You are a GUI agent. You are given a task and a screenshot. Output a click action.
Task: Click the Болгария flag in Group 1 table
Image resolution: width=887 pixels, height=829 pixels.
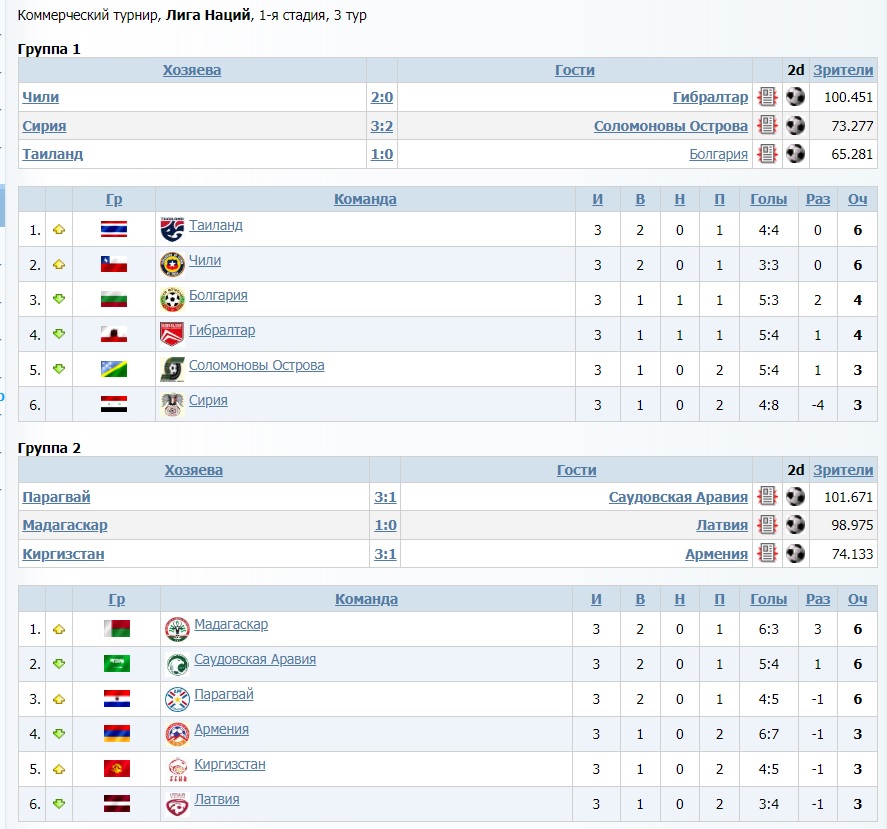[x=113, y=299]
